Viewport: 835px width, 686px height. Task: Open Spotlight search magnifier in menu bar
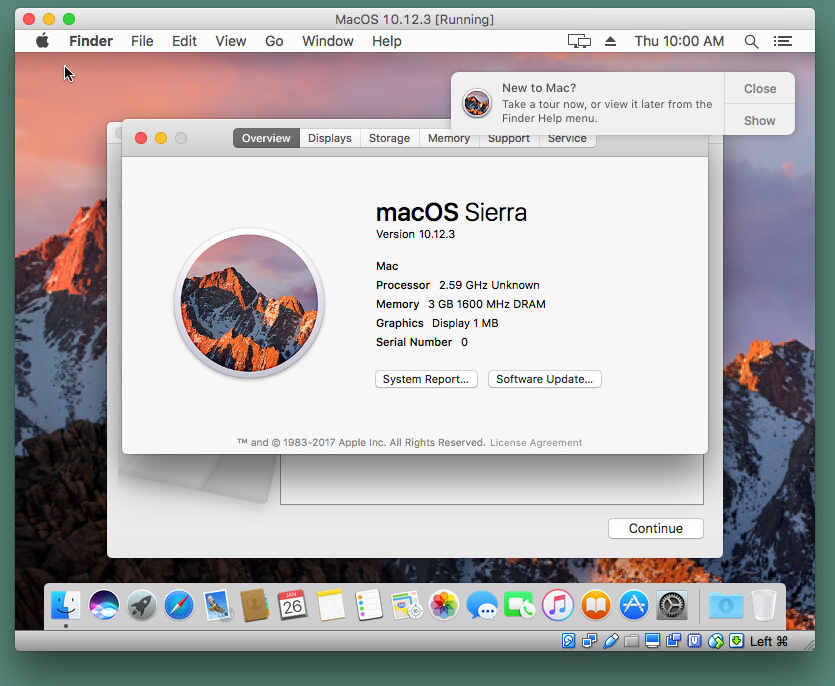pyautogui.click(x=751, y=41)
